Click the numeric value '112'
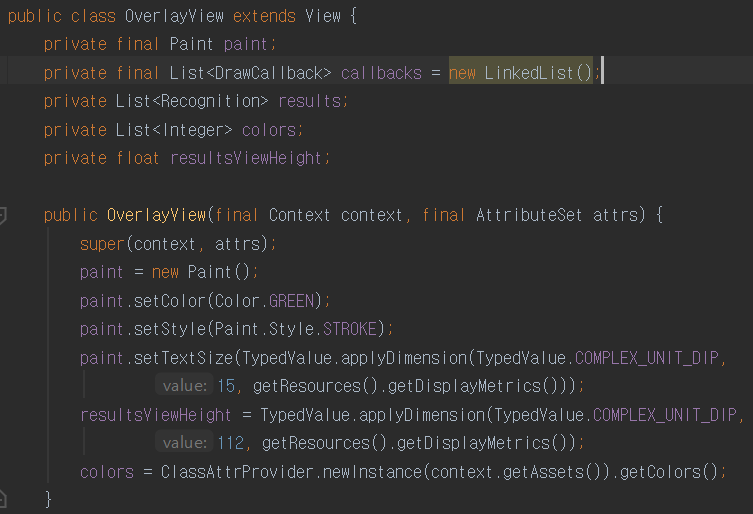753x514 pixels. pos(231,443)
